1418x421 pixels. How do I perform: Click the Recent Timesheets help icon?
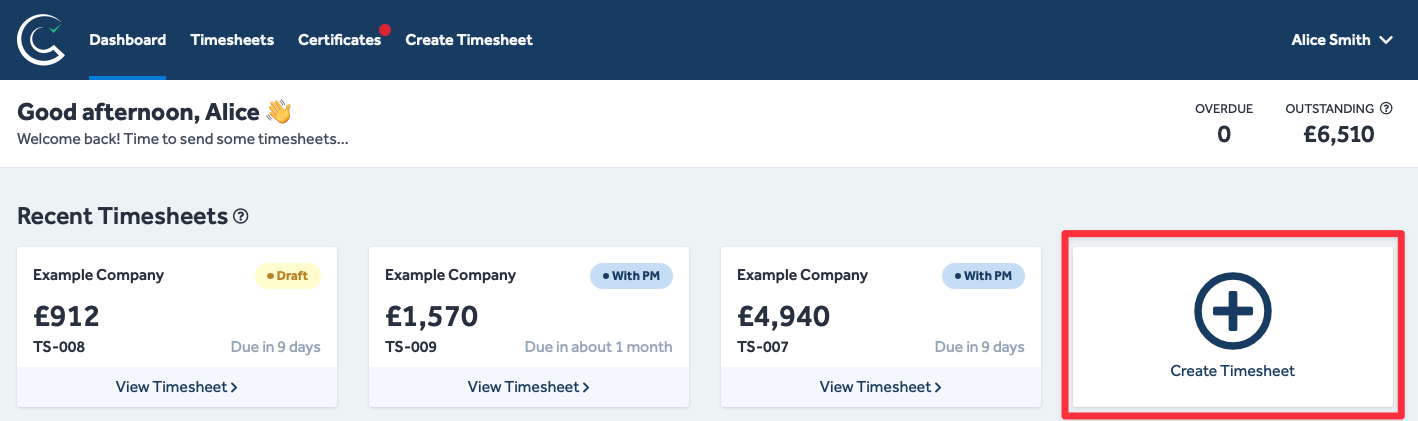pos(241,216)
